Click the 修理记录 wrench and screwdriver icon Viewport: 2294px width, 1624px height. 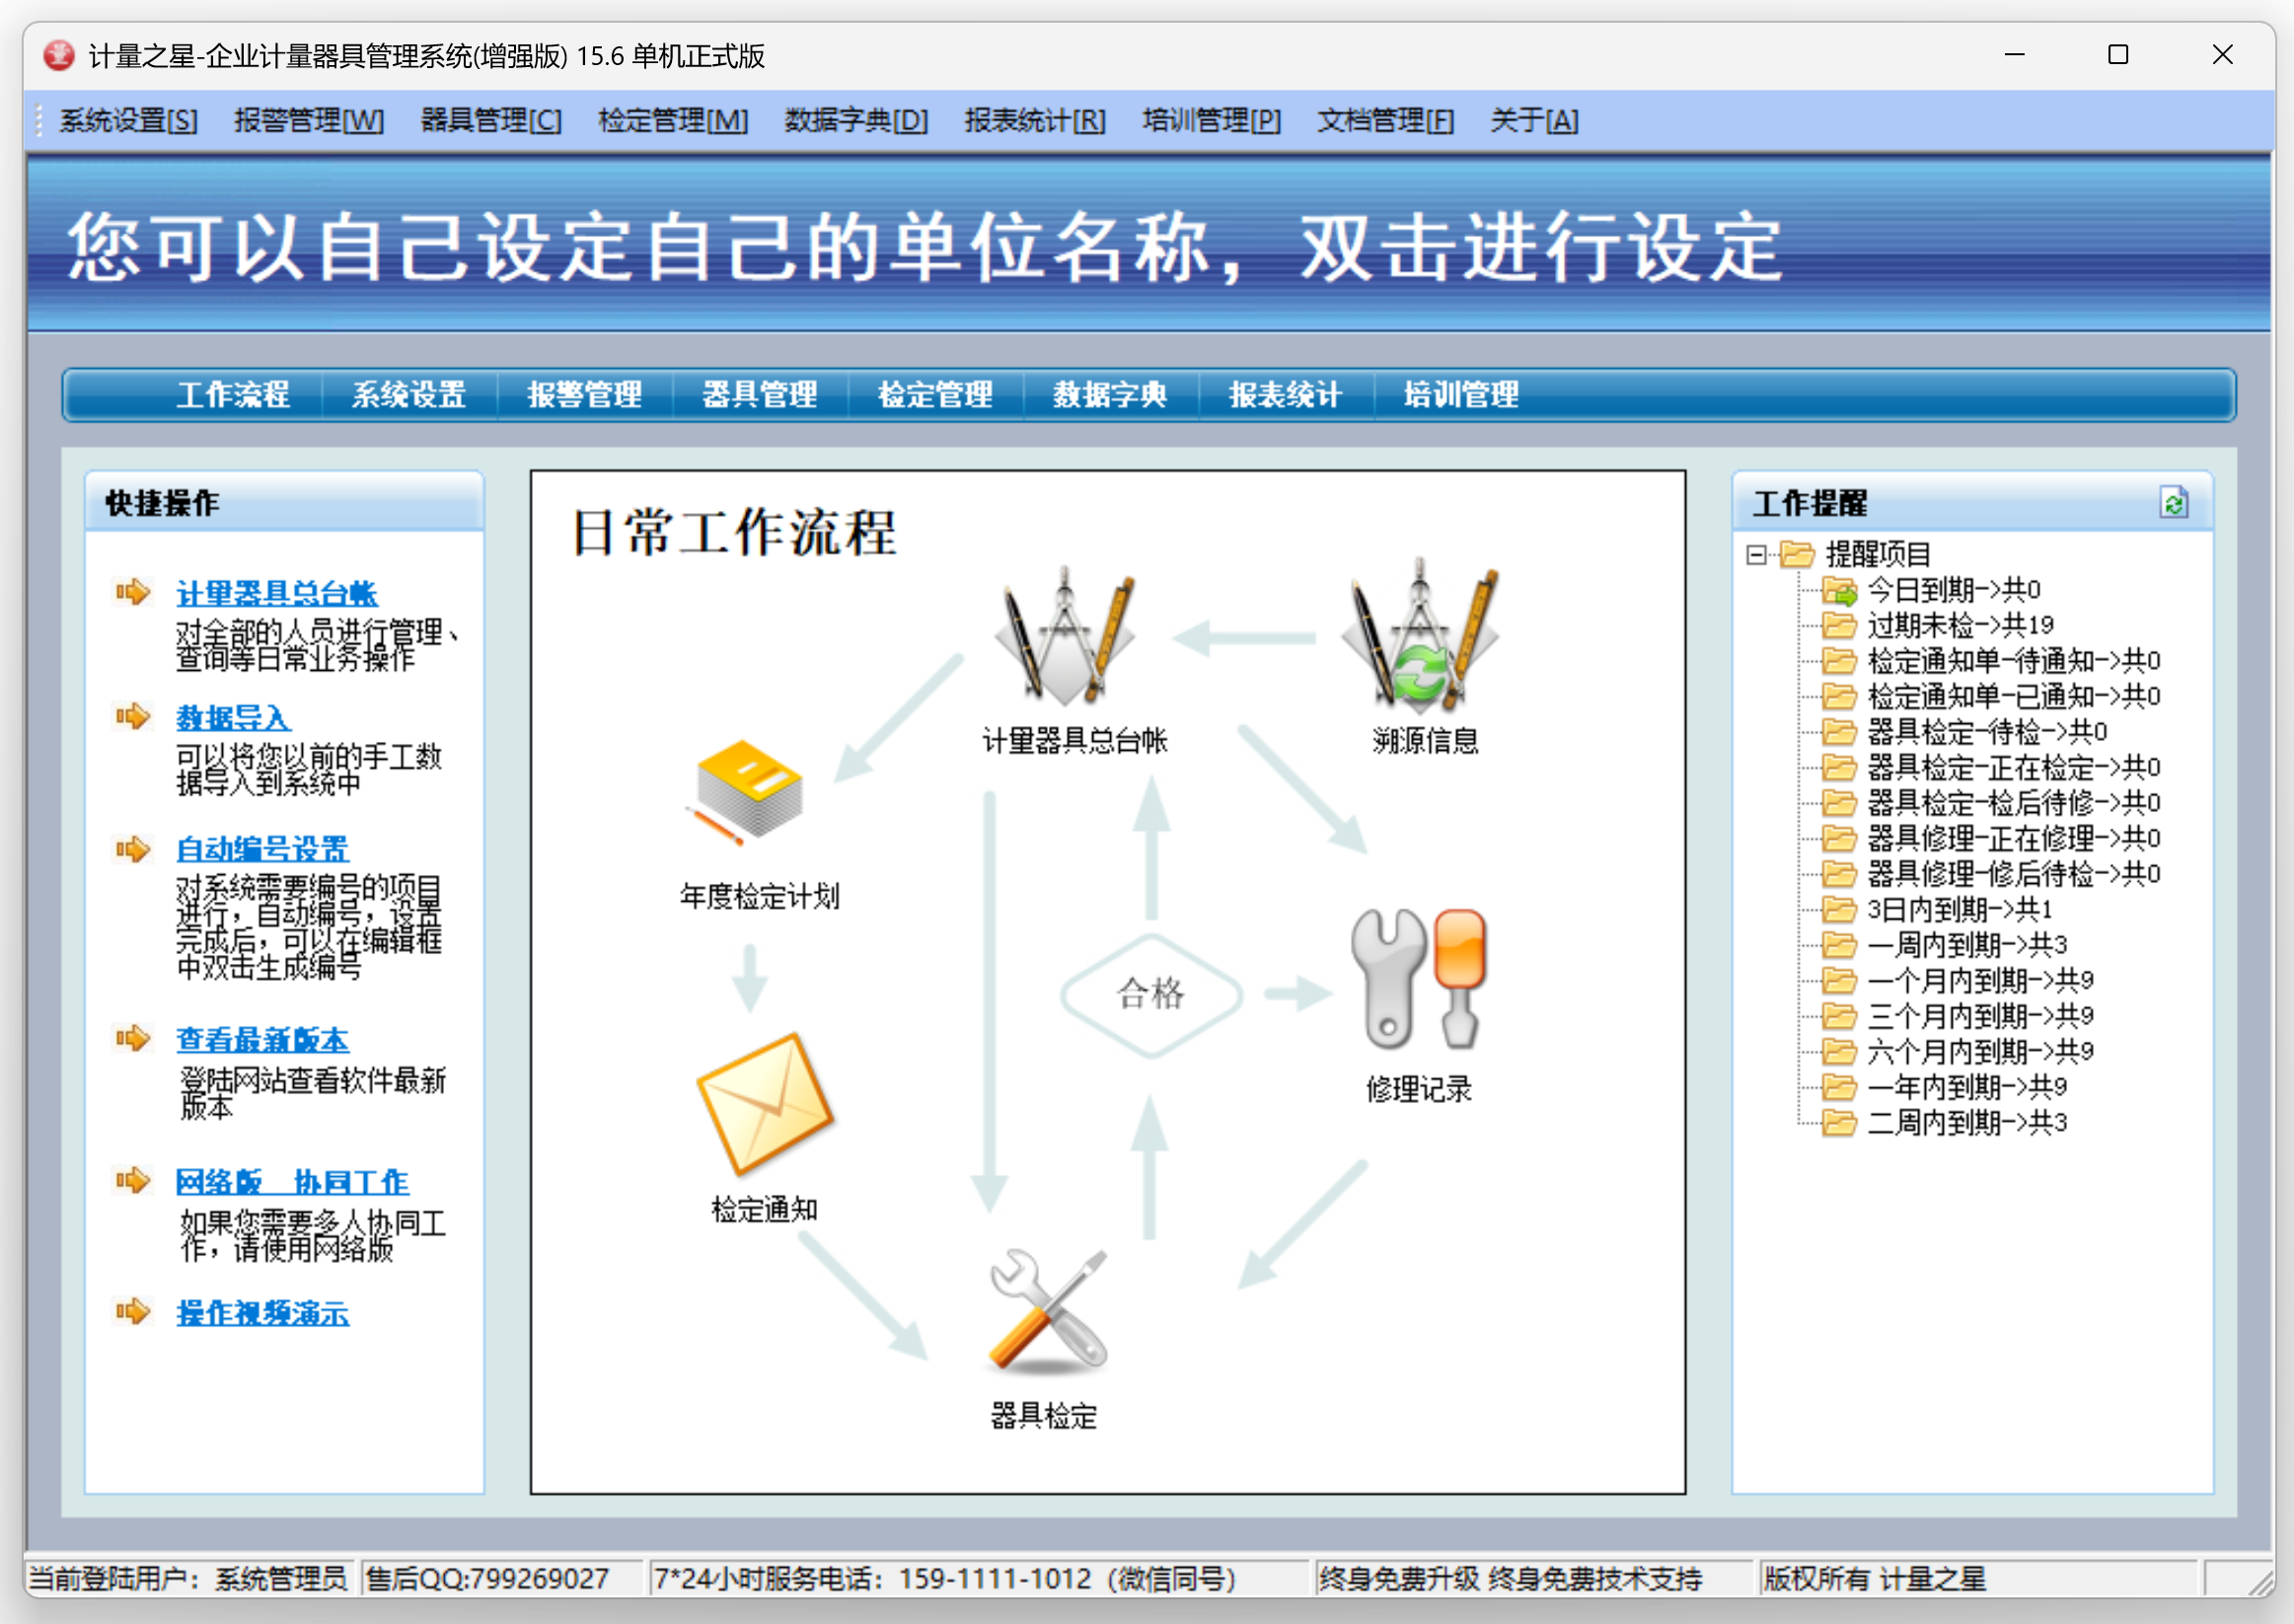click(x=1418, y=979)
